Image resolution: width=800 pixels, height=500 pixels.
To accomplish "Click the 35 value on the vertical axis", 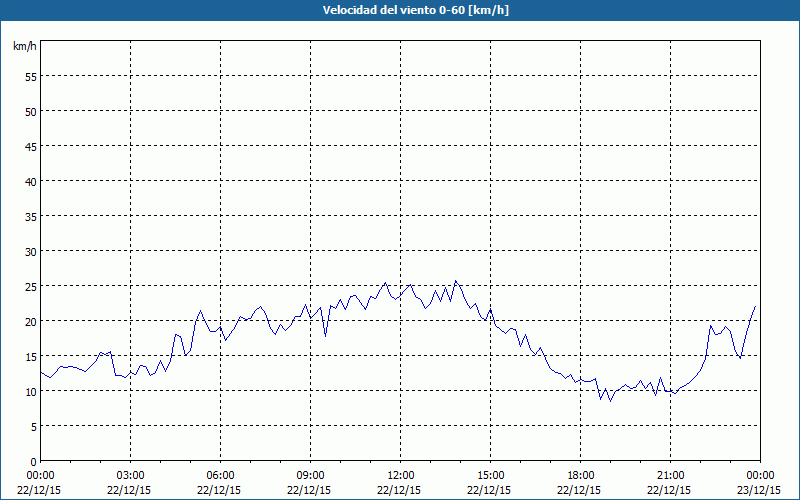I will click(31, 217).
